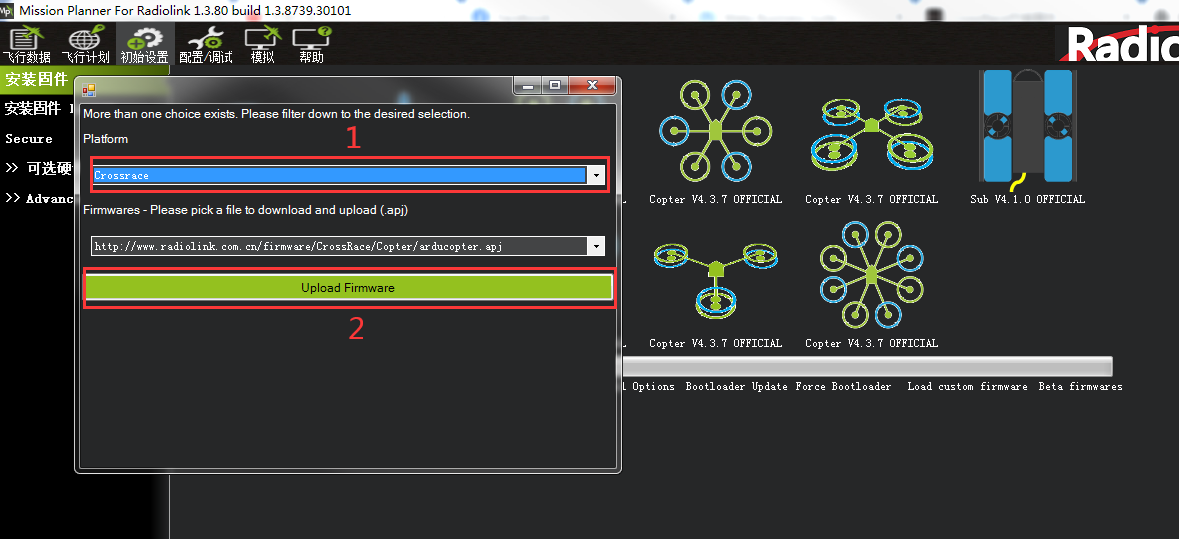Click the Load custom firmware link

click(966, 386)
